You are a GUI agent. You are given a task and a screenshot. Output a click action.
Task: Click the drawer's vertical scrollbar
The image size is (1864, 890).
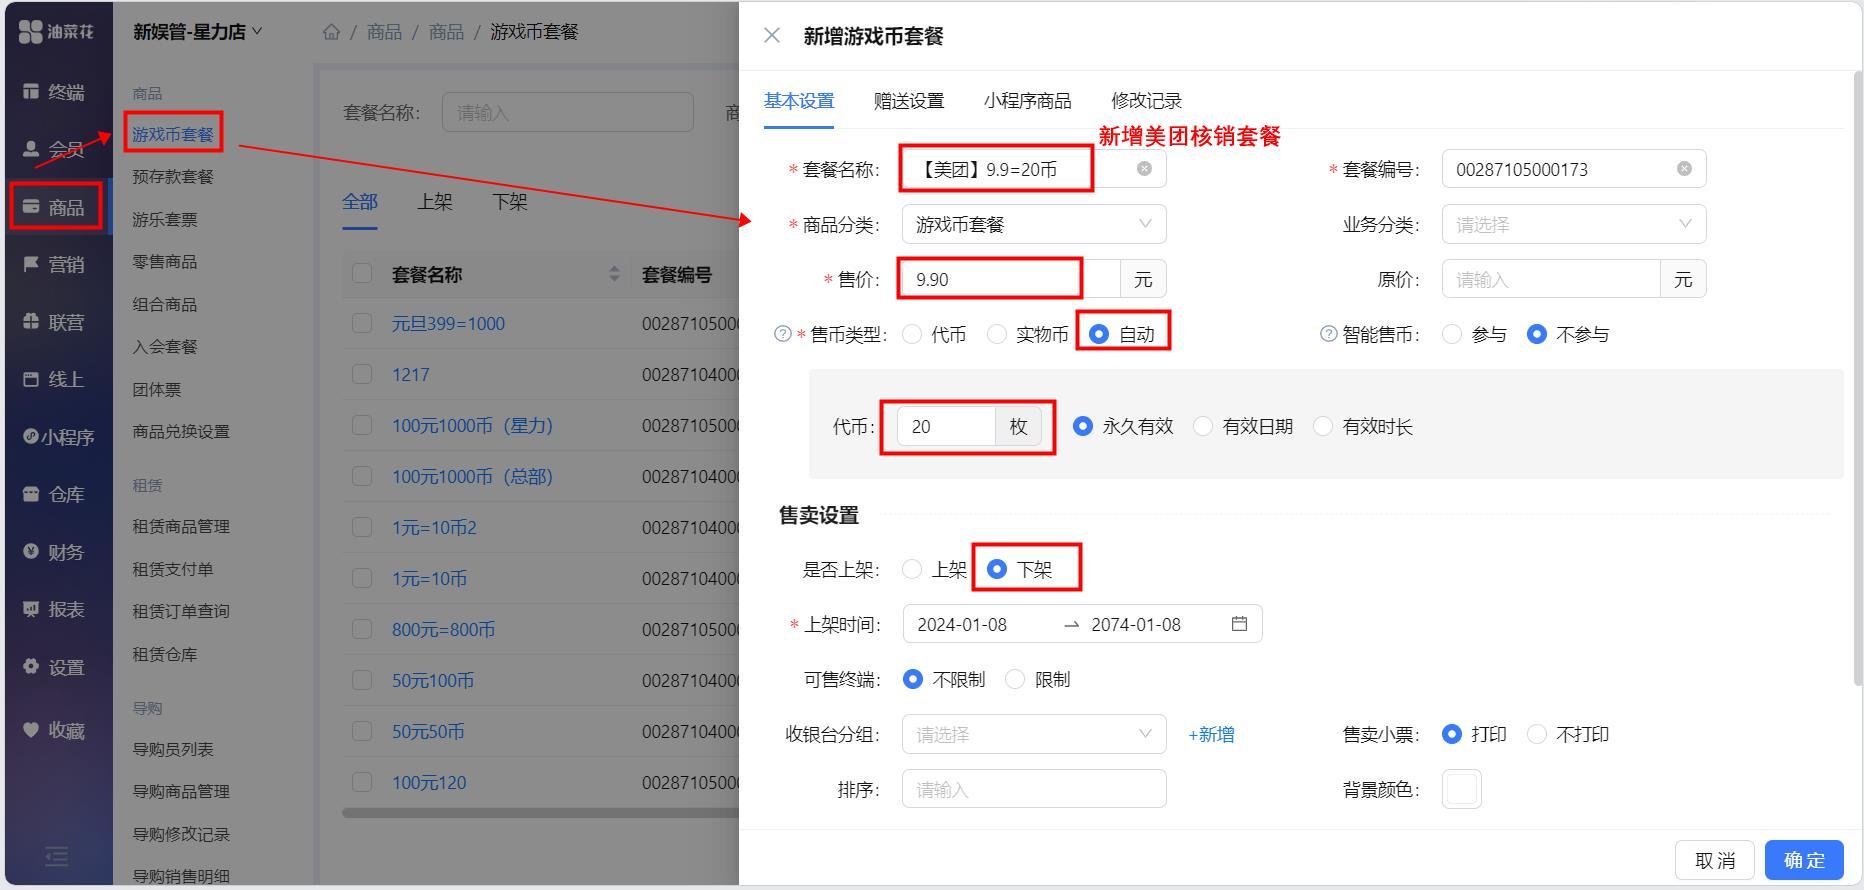pos(1857,380)
